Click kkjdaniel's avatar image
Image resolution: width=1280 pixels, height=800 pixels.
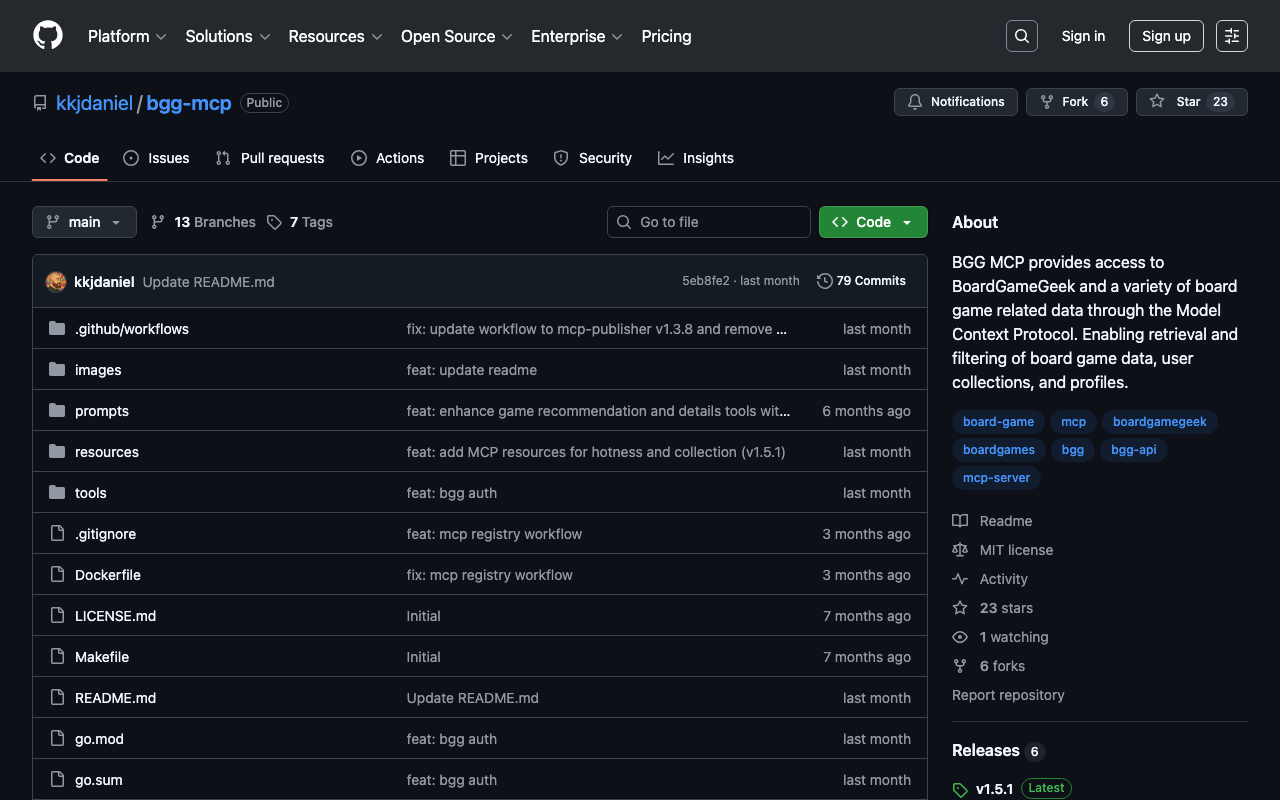[56, 282]
